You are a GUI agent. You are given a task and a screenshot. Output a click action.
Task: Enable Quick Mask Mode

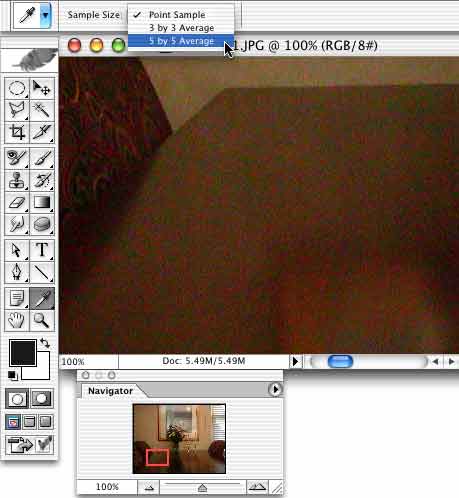point(42,398)
